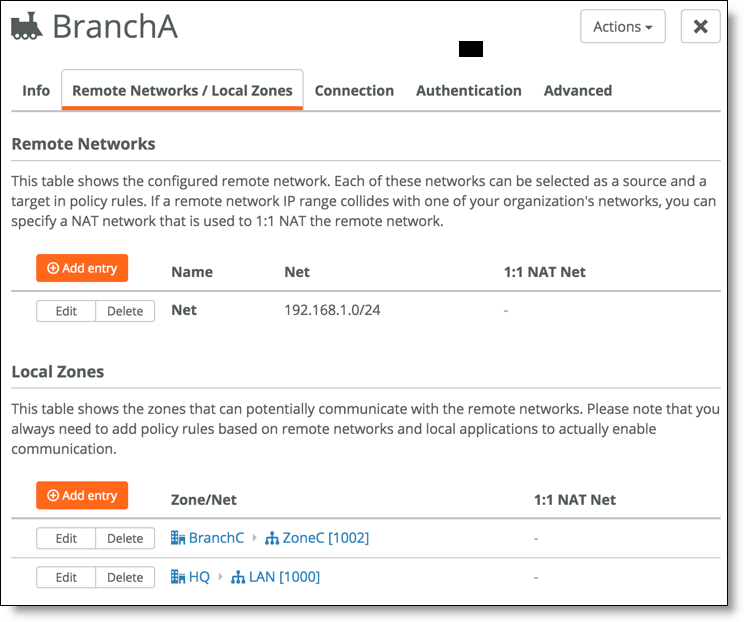Click the building icon next to HQ
Image resolution: width=744 pixels, height=622 pixels.
[178, 577]
